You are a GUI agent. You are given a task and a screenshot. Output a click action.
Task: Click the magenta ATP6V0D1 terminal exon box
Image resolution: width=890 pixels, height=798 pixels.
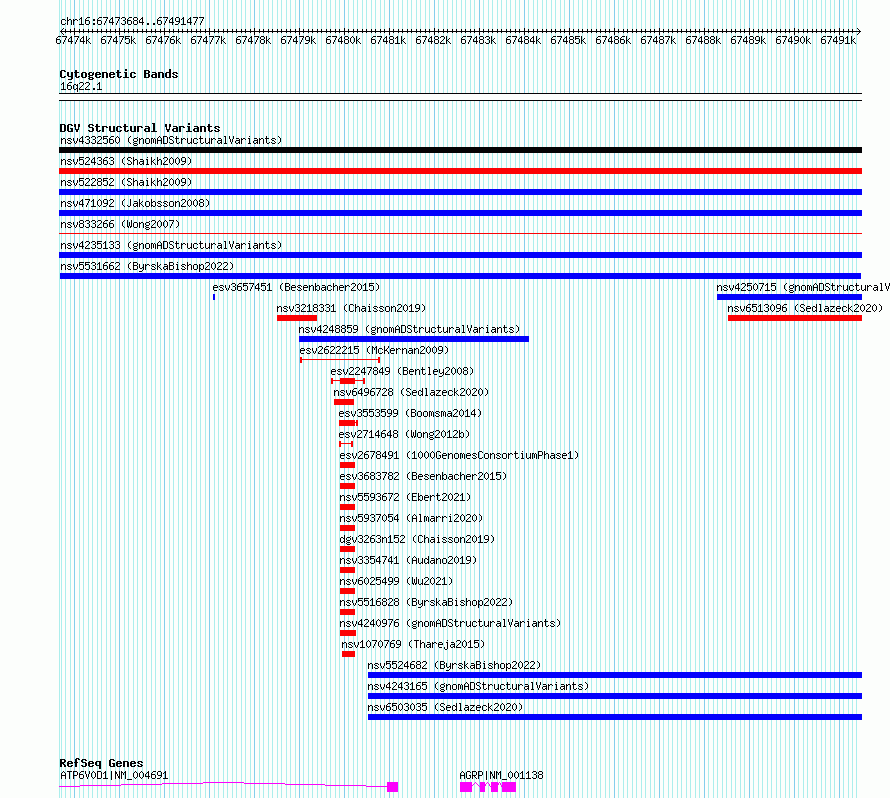[x=393, y=787]
